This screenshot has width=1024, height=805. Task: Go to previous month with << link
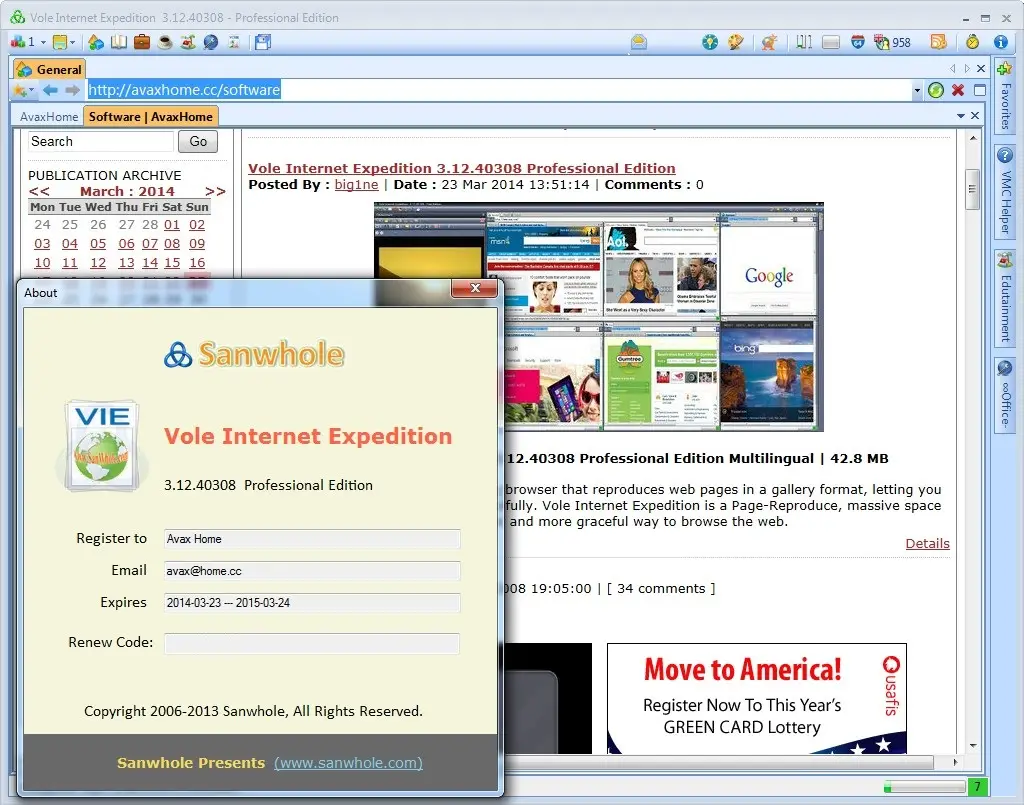[39, 192]
